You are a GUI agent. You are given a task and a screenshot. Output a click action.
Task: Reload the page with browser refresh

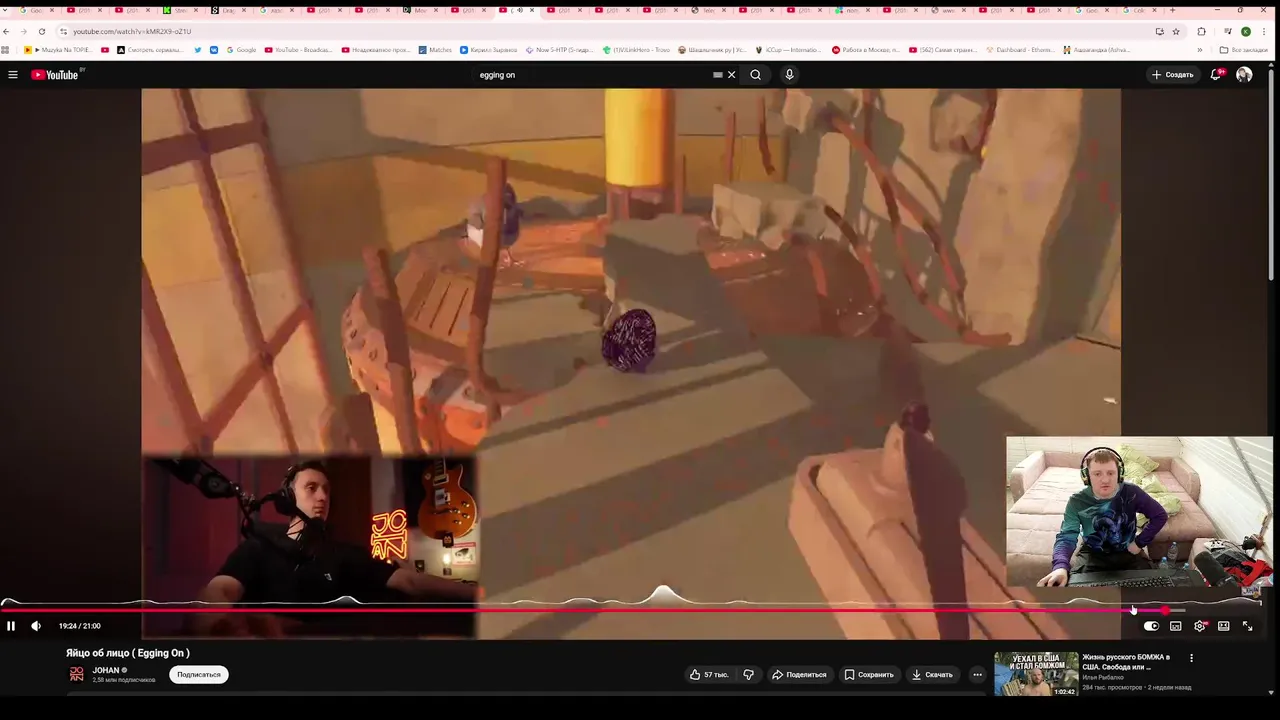[x=42, y=32]
